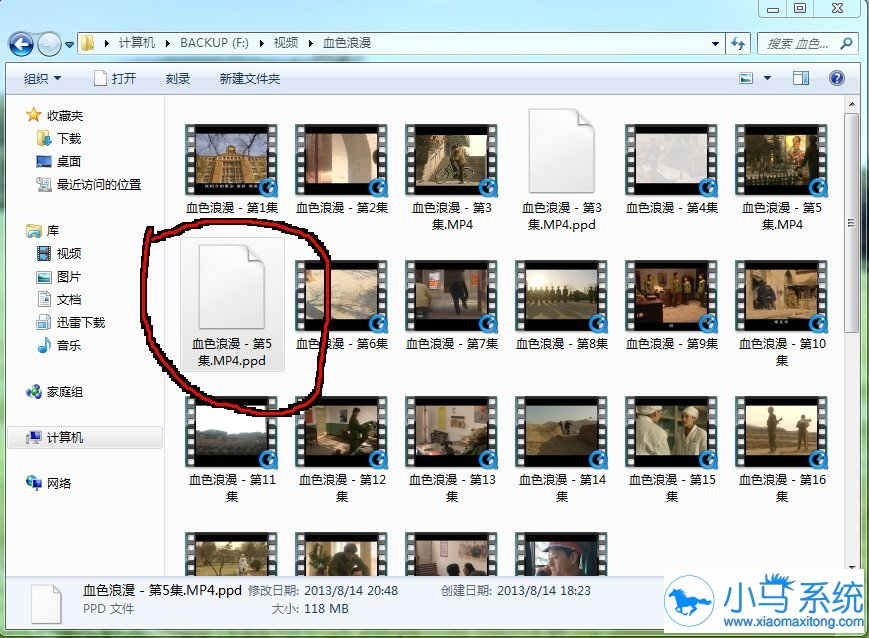
Task: Select BACKUP (F:) in the address breadcrumb
Action: pyautogui.click(x=214, y=43)
